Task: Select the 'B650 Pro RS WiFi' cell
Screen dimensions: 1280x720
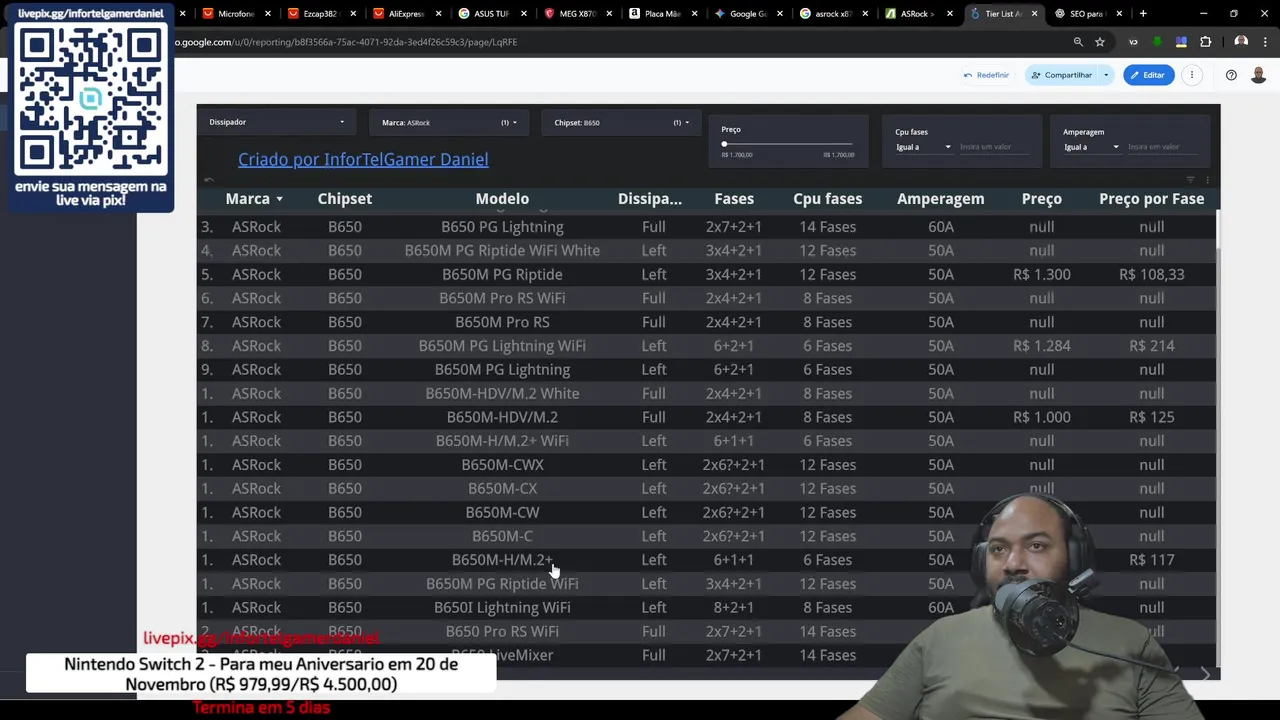Action: coord(502,632)
